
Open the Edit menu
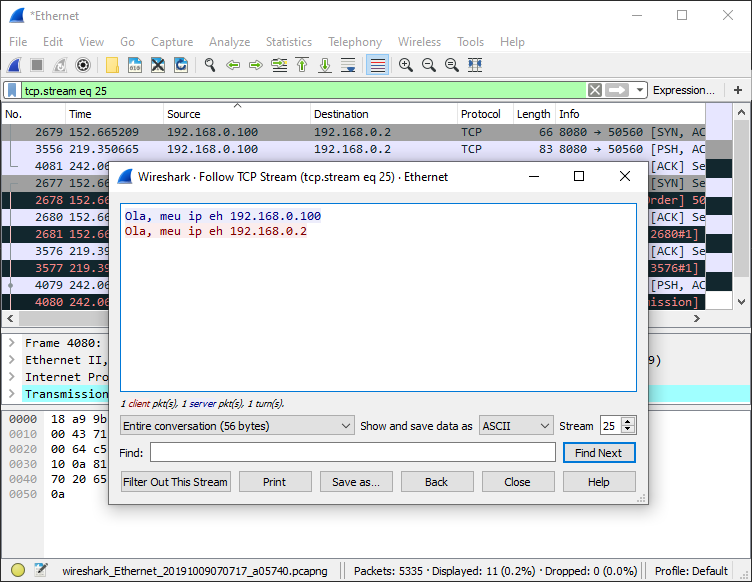[53, 42]
